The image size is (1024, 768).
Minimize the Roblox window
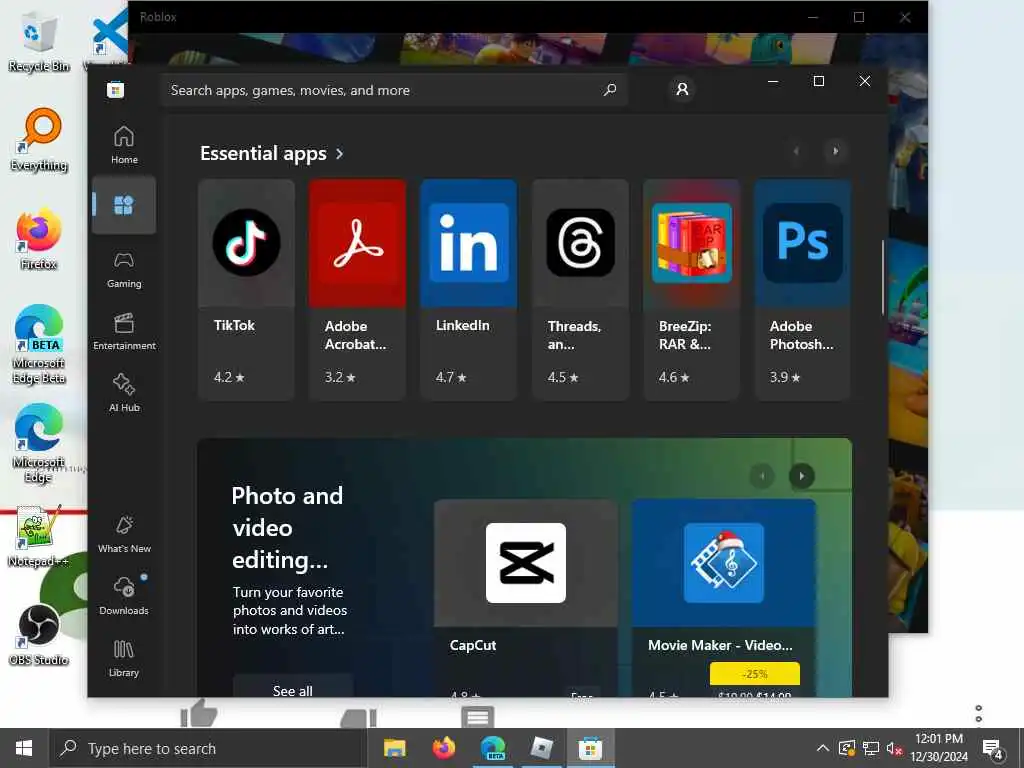(813, 17)
